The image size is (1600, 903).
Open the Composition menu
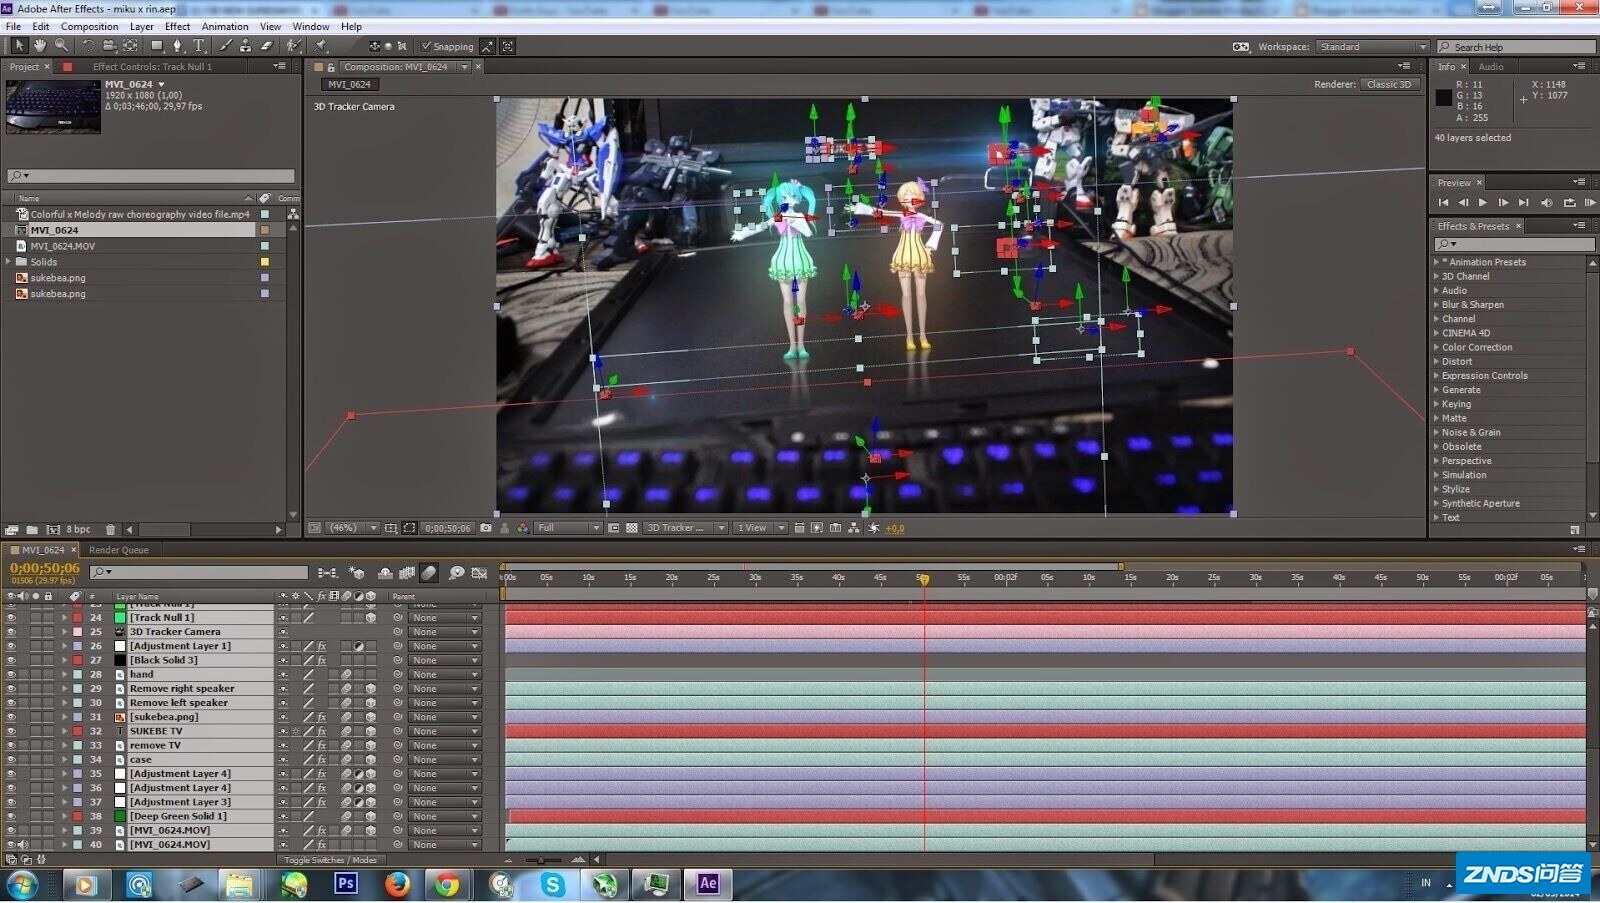click(x=89, y=27)
